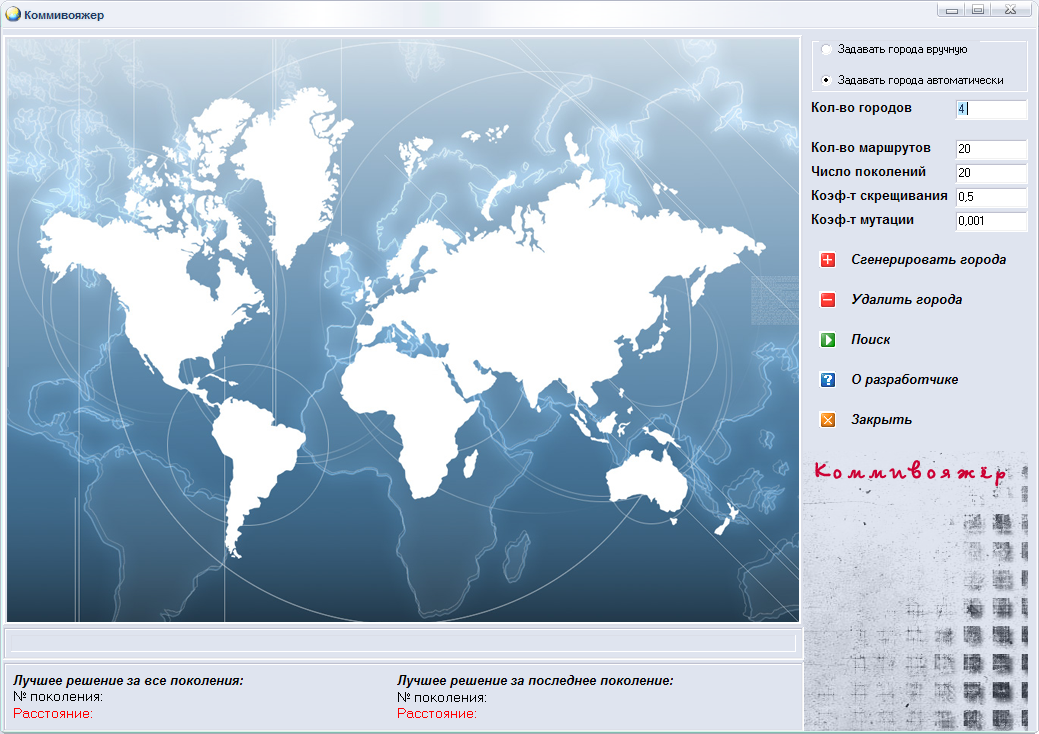This screenshot has height=734, width=1039.
Task: Click the 'Кол-во городов' label
Action: 861,108
